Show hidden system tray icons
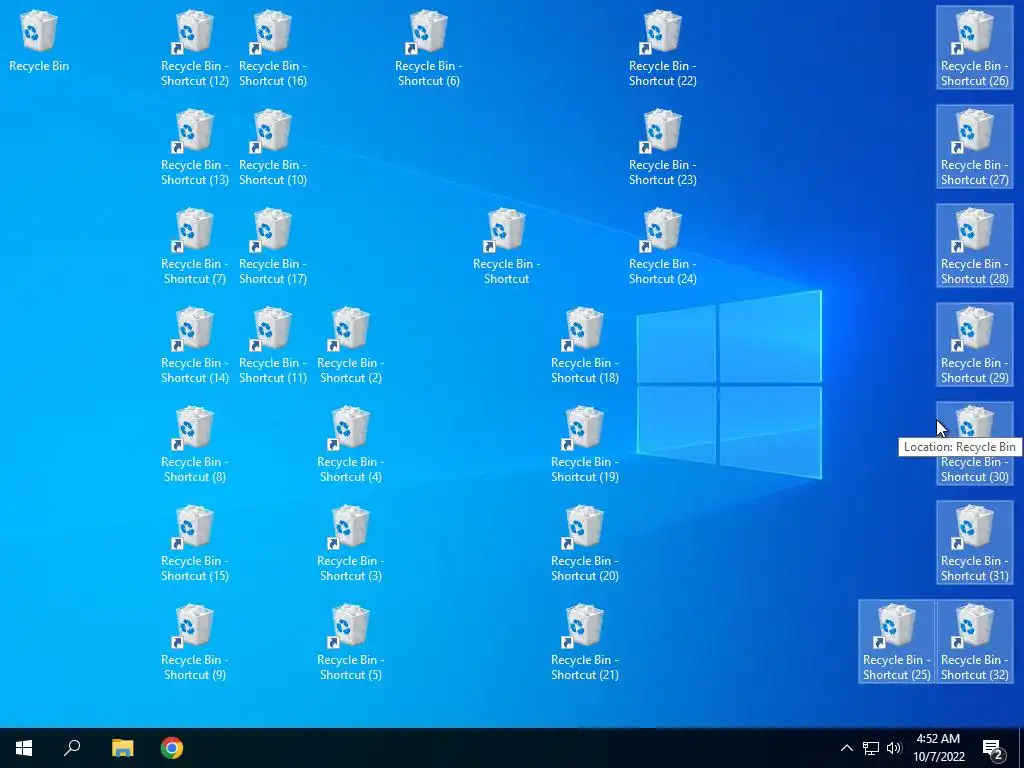This screenshot has width=1024, height=768. click(x=846, y=748)
